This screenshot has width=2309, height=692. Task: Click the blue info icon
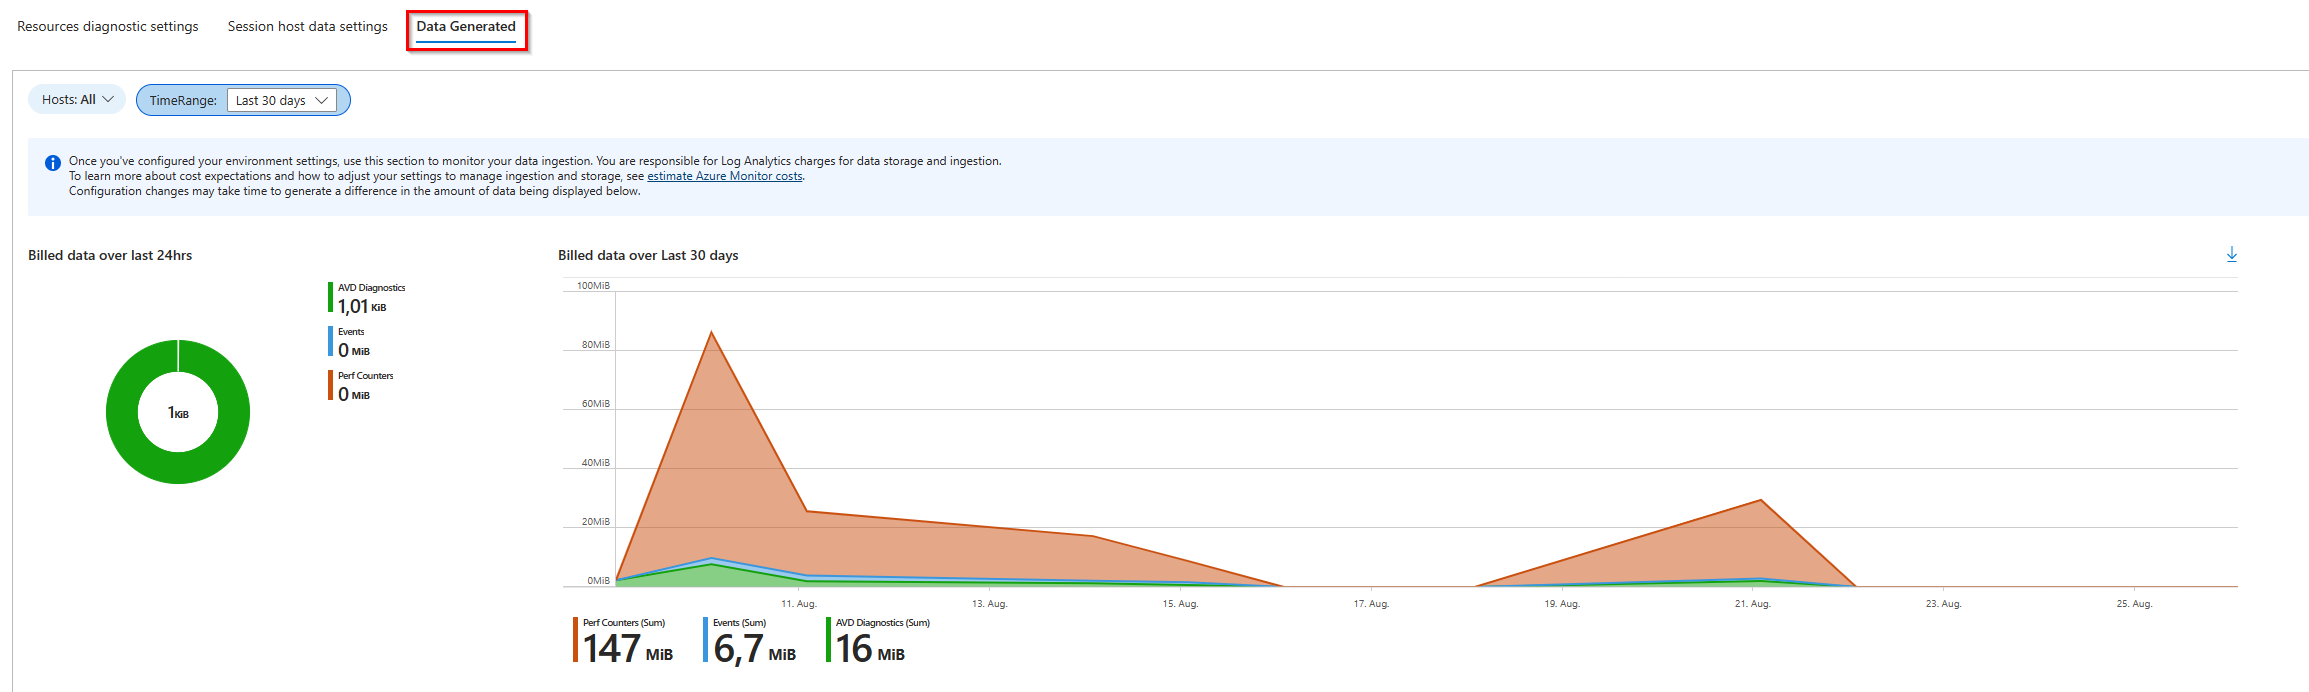53,163
